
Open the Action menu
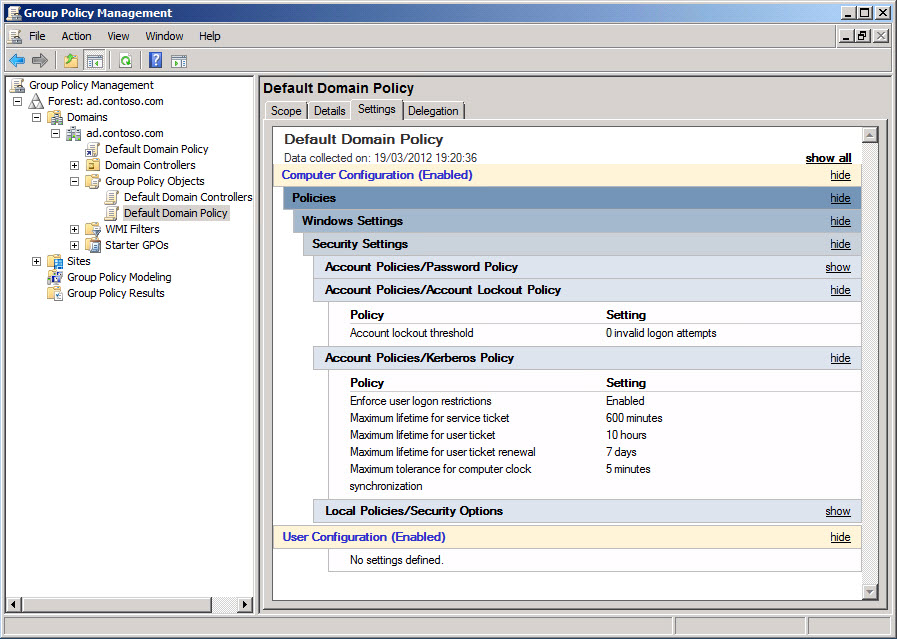[76, 36]
